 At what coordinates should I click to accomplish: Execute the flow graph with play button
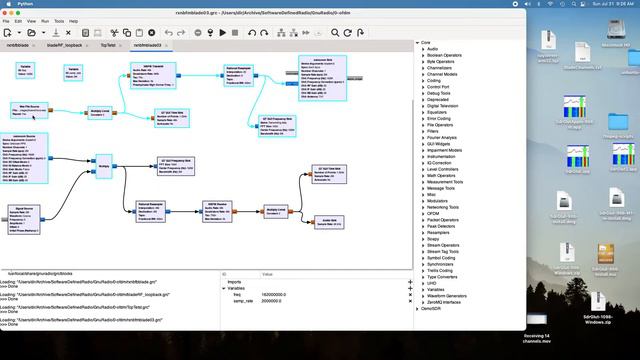click(x=222, y=33)
